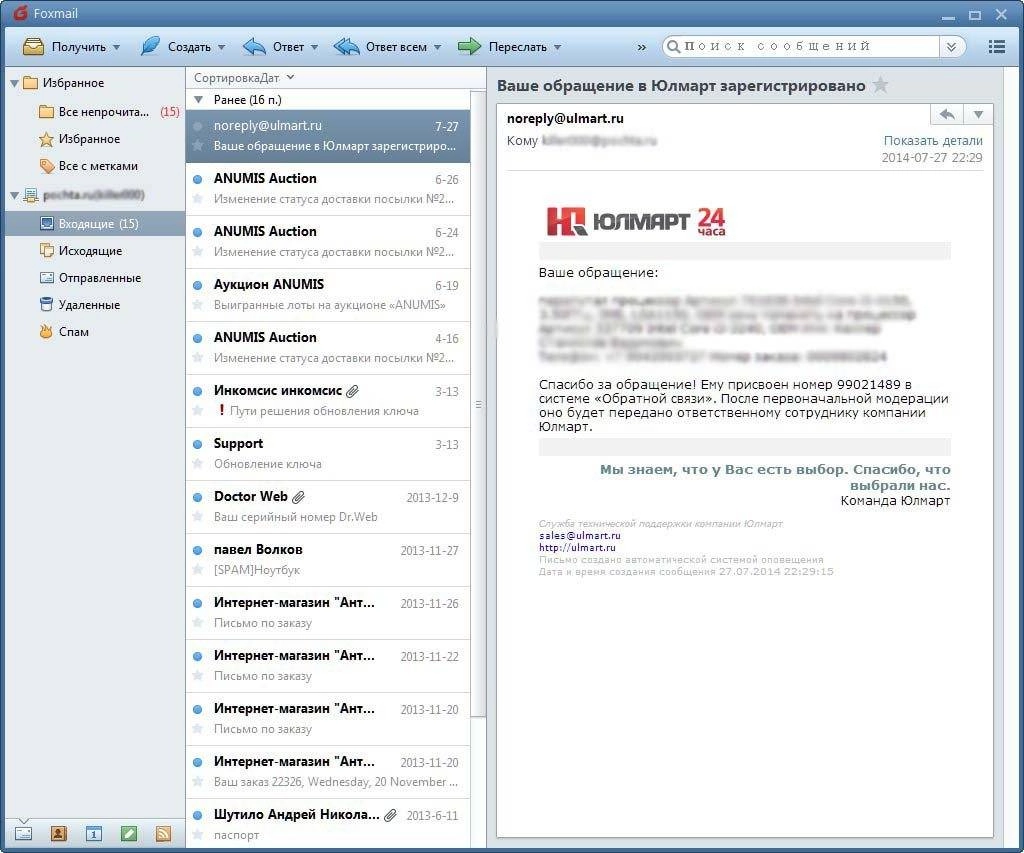Open message actions dropdown in header
Viewport: 1024px width, 853px height.
(x=978, y=114)
